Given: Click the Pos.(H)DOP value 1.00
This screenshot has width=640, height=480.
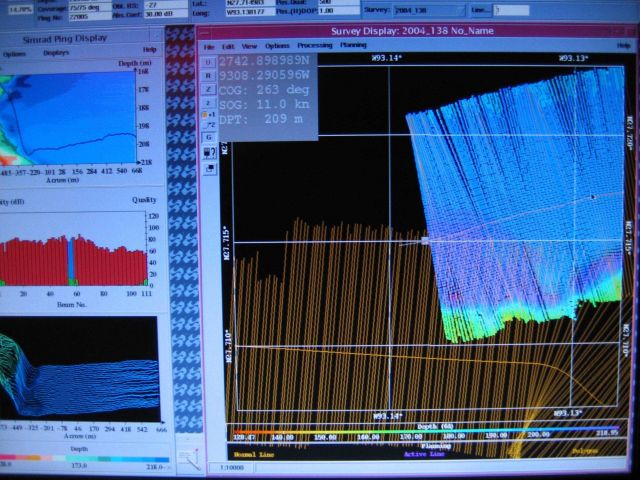Looking at the screenshot, I should pyautogui.click(x=339, y=11).
